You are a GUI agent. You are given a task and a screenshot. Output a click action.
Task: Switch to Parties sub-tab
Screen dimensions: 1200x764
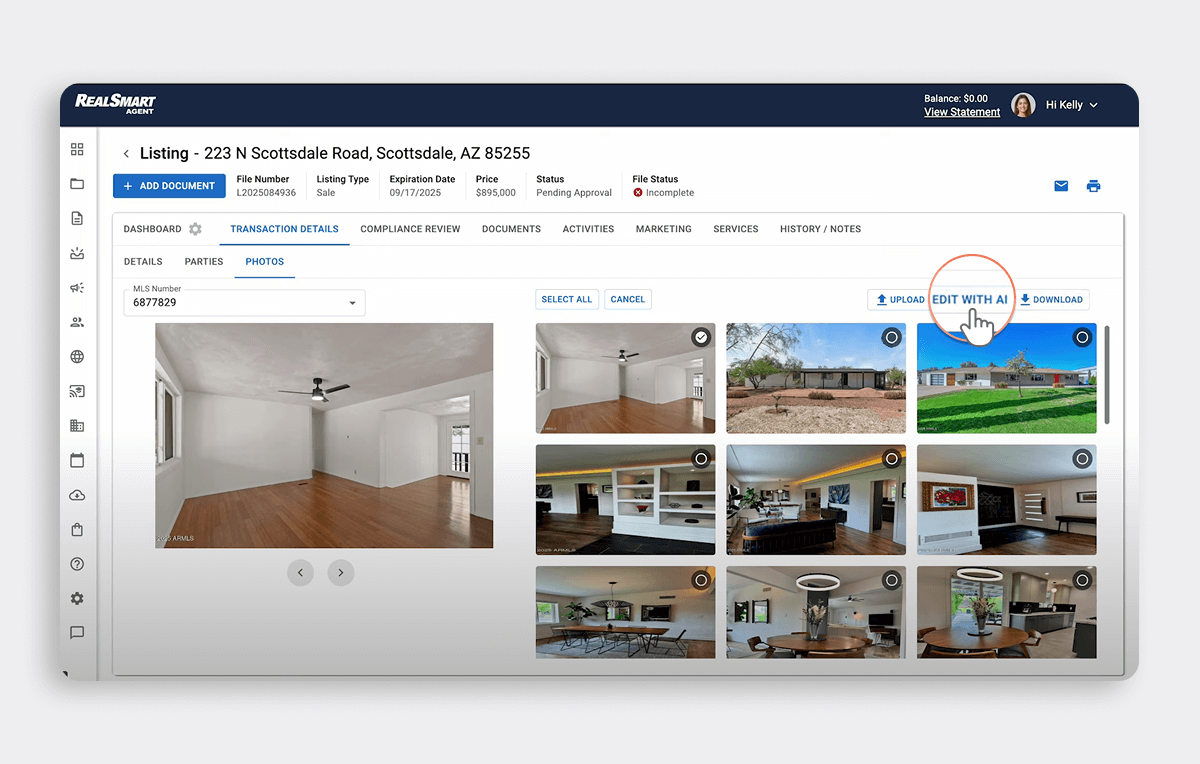coord(204,262)
